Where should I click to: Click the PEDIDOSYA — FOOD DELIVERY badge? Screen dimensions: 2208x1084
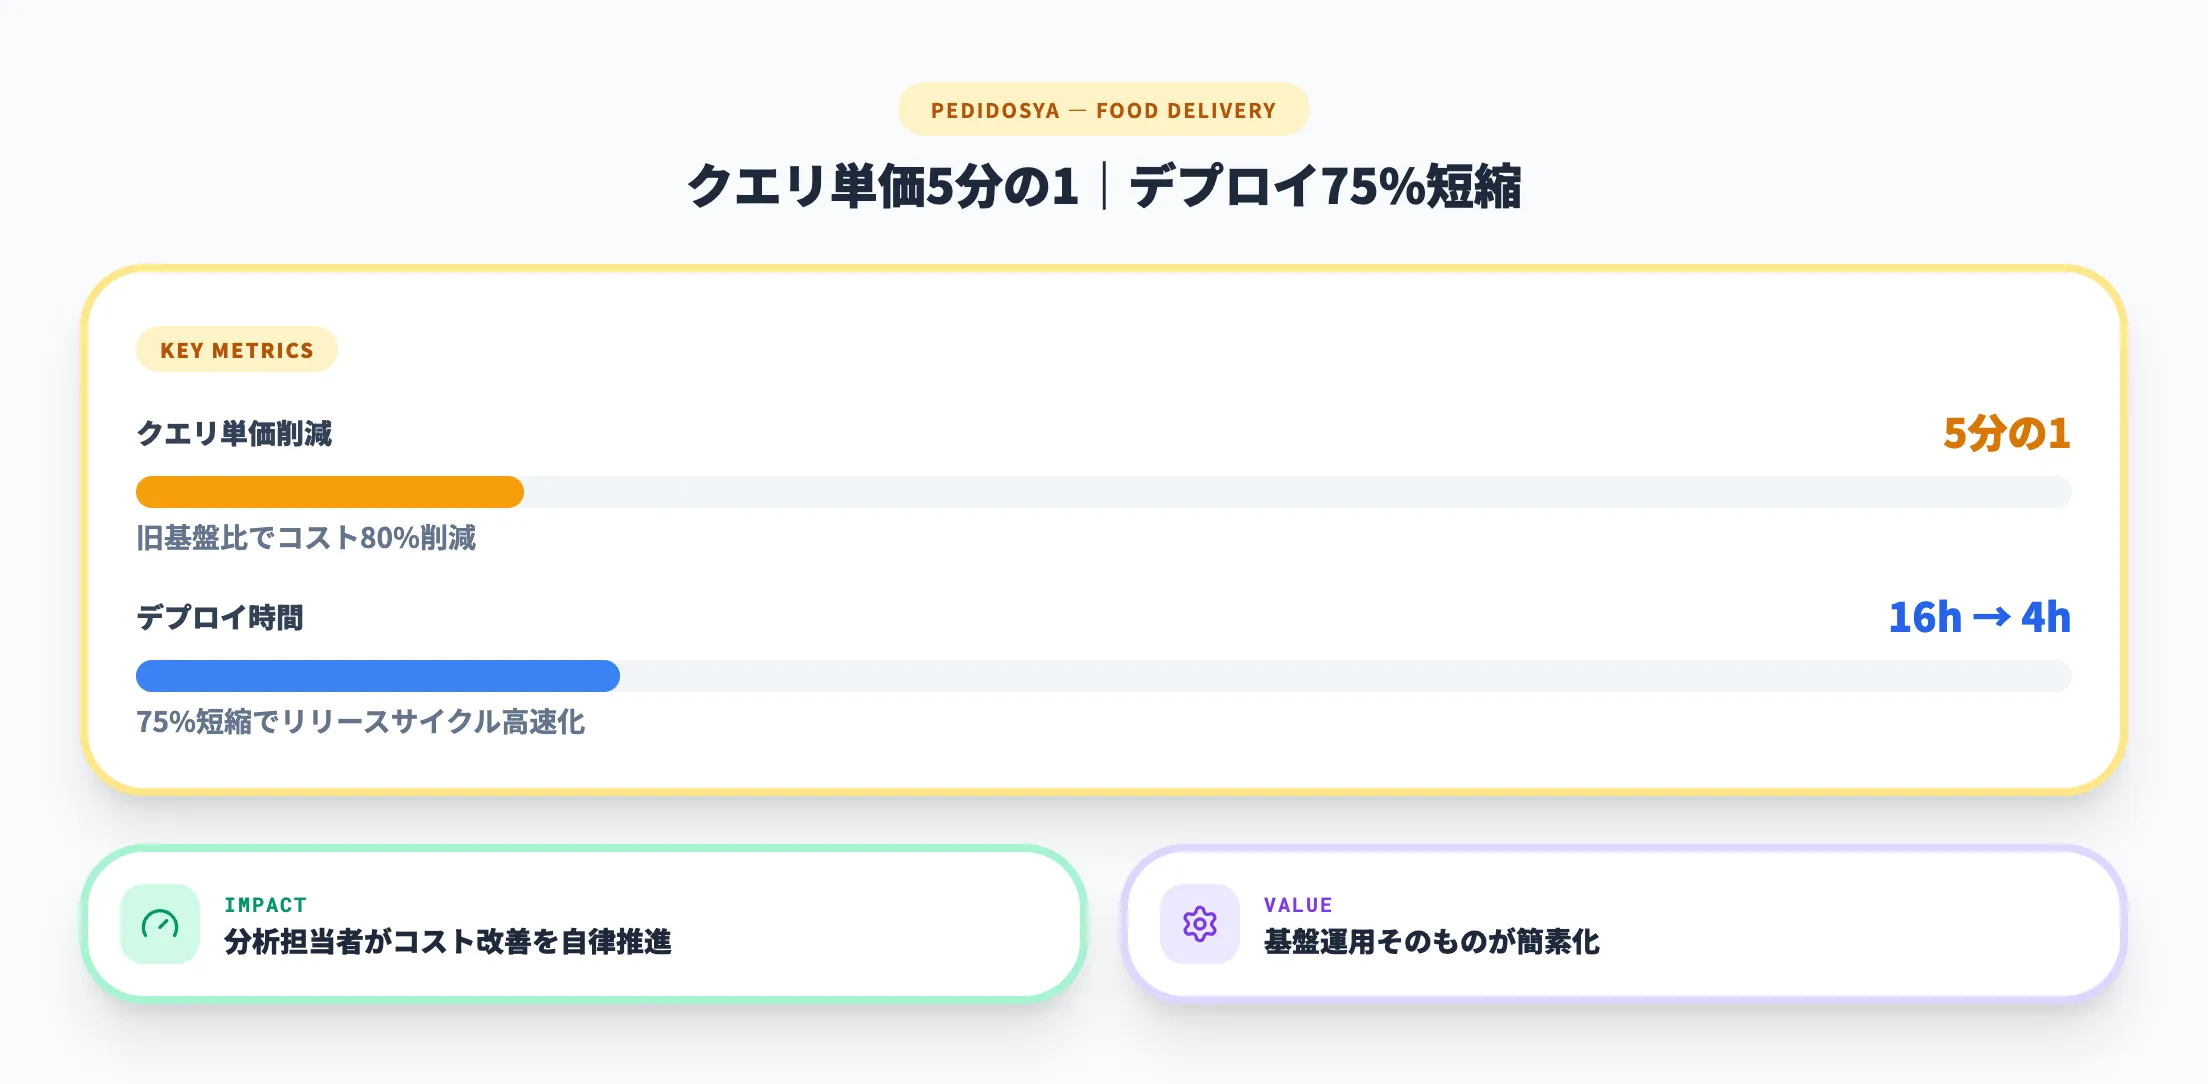point(1103,110)
